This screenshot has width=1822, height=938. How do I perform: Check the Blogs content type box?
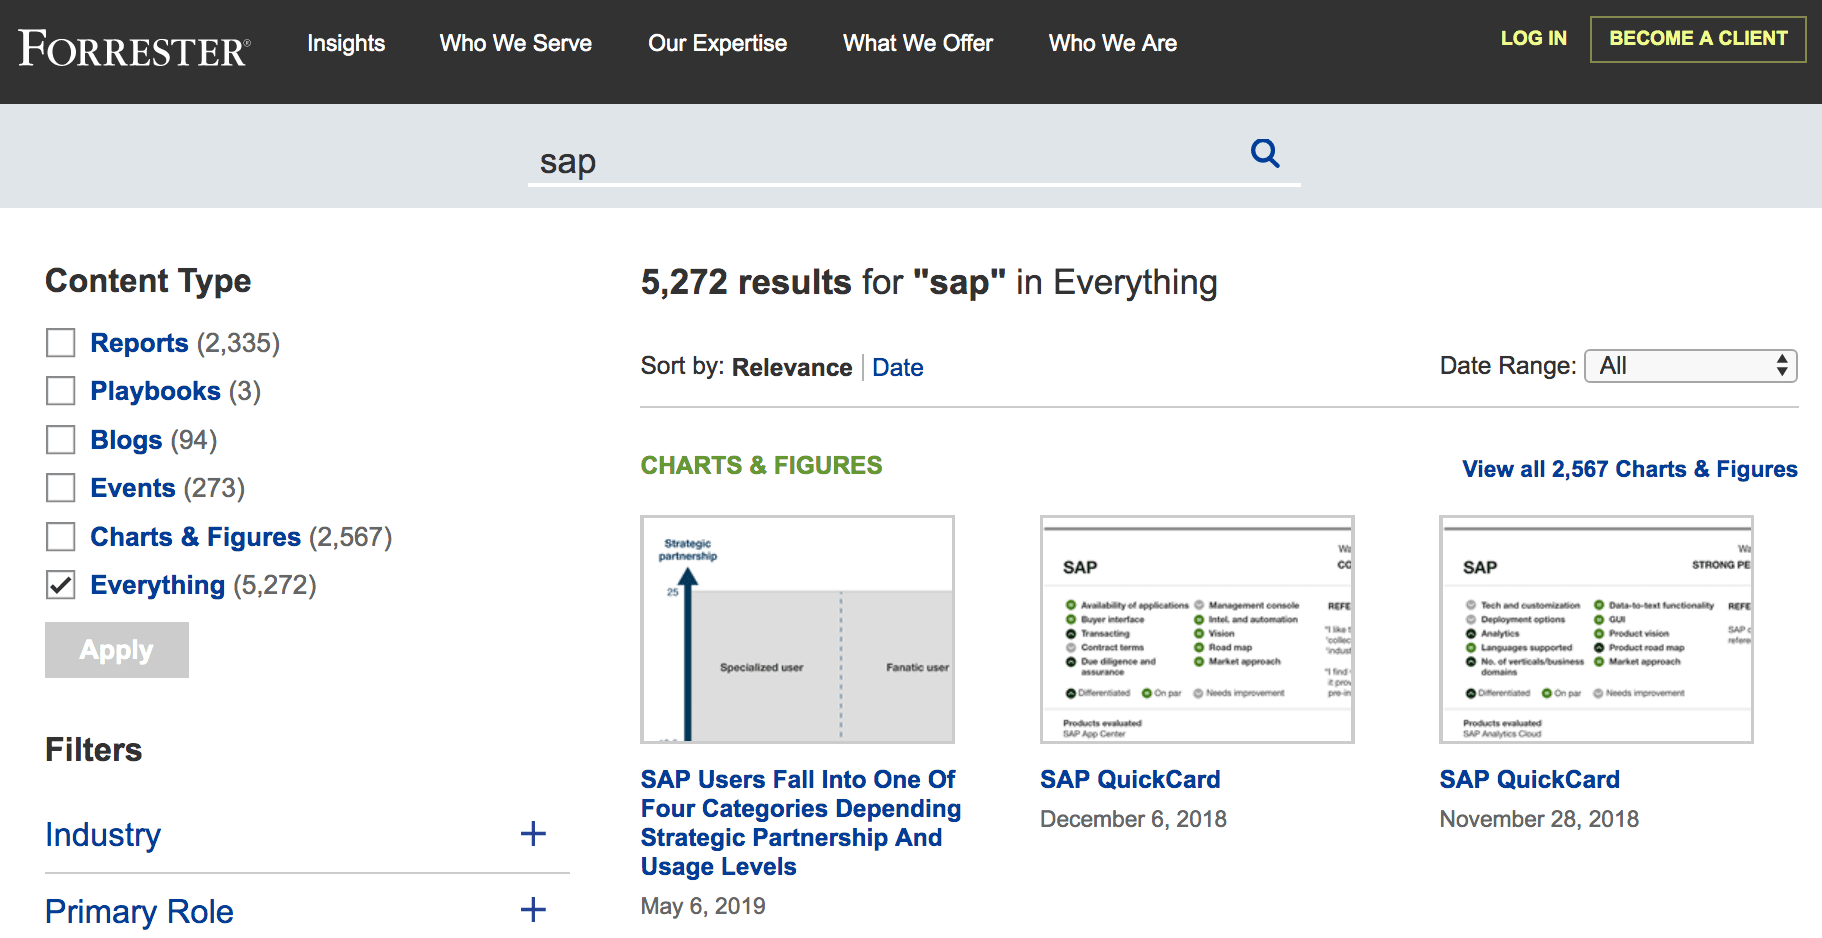point(61,440)
